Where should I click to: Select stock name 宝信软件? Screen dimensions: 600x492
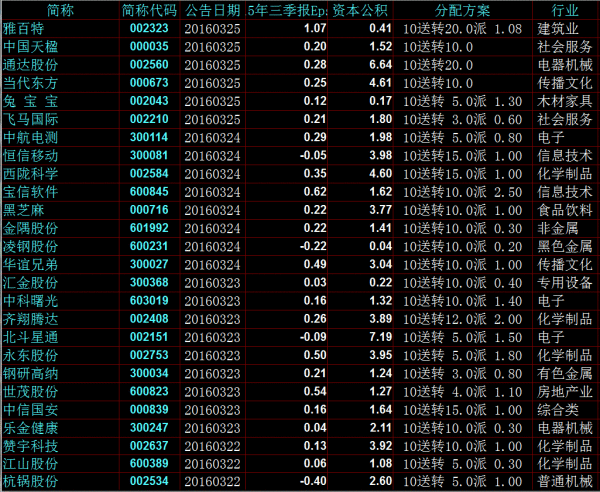[31, 192]
